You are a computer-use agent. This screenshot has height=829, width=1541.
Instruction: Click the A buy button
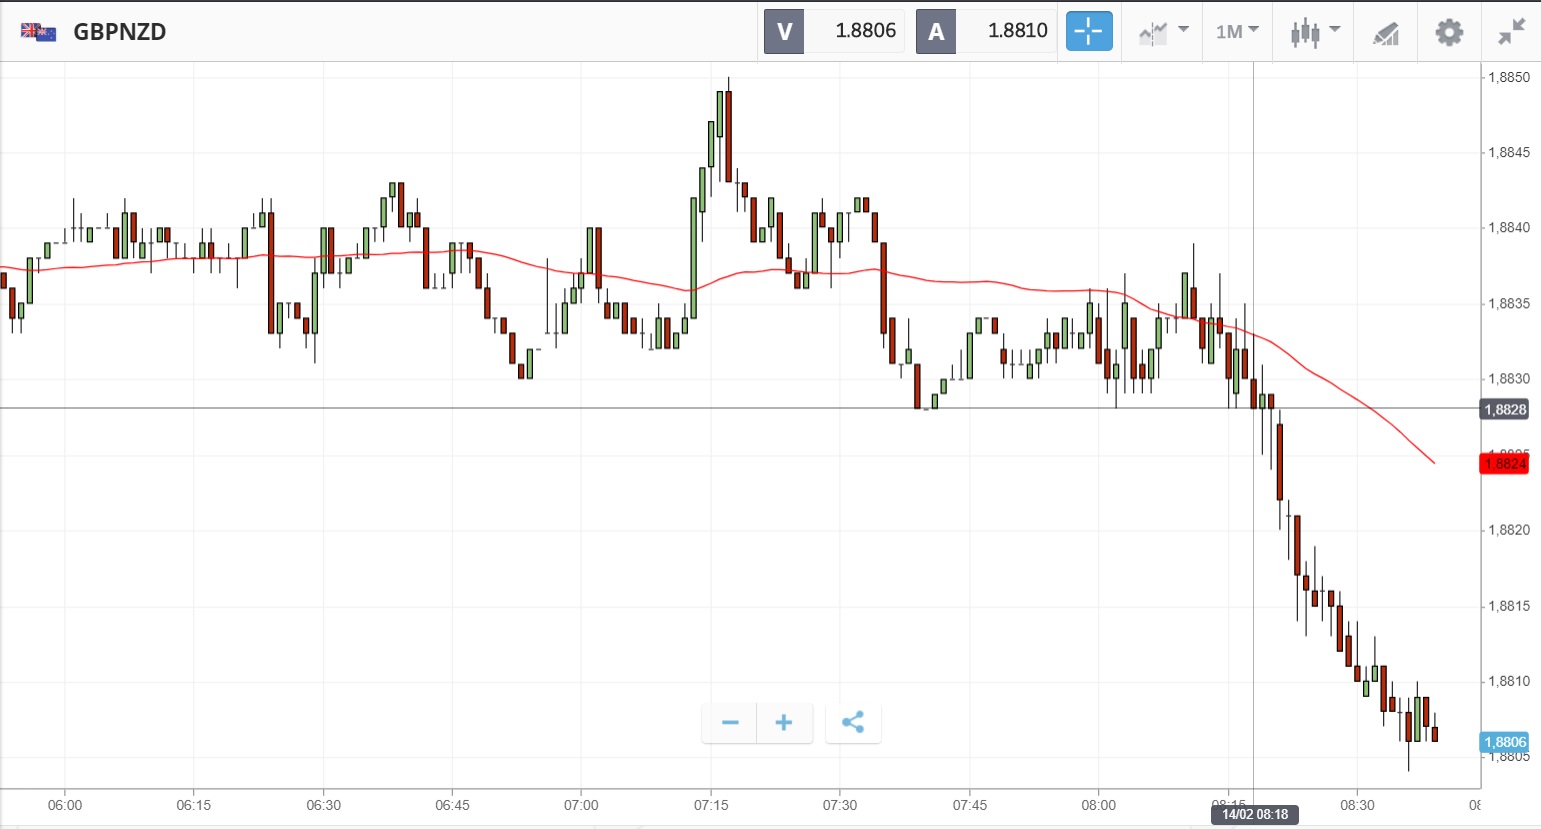click(x=936, y=31)
